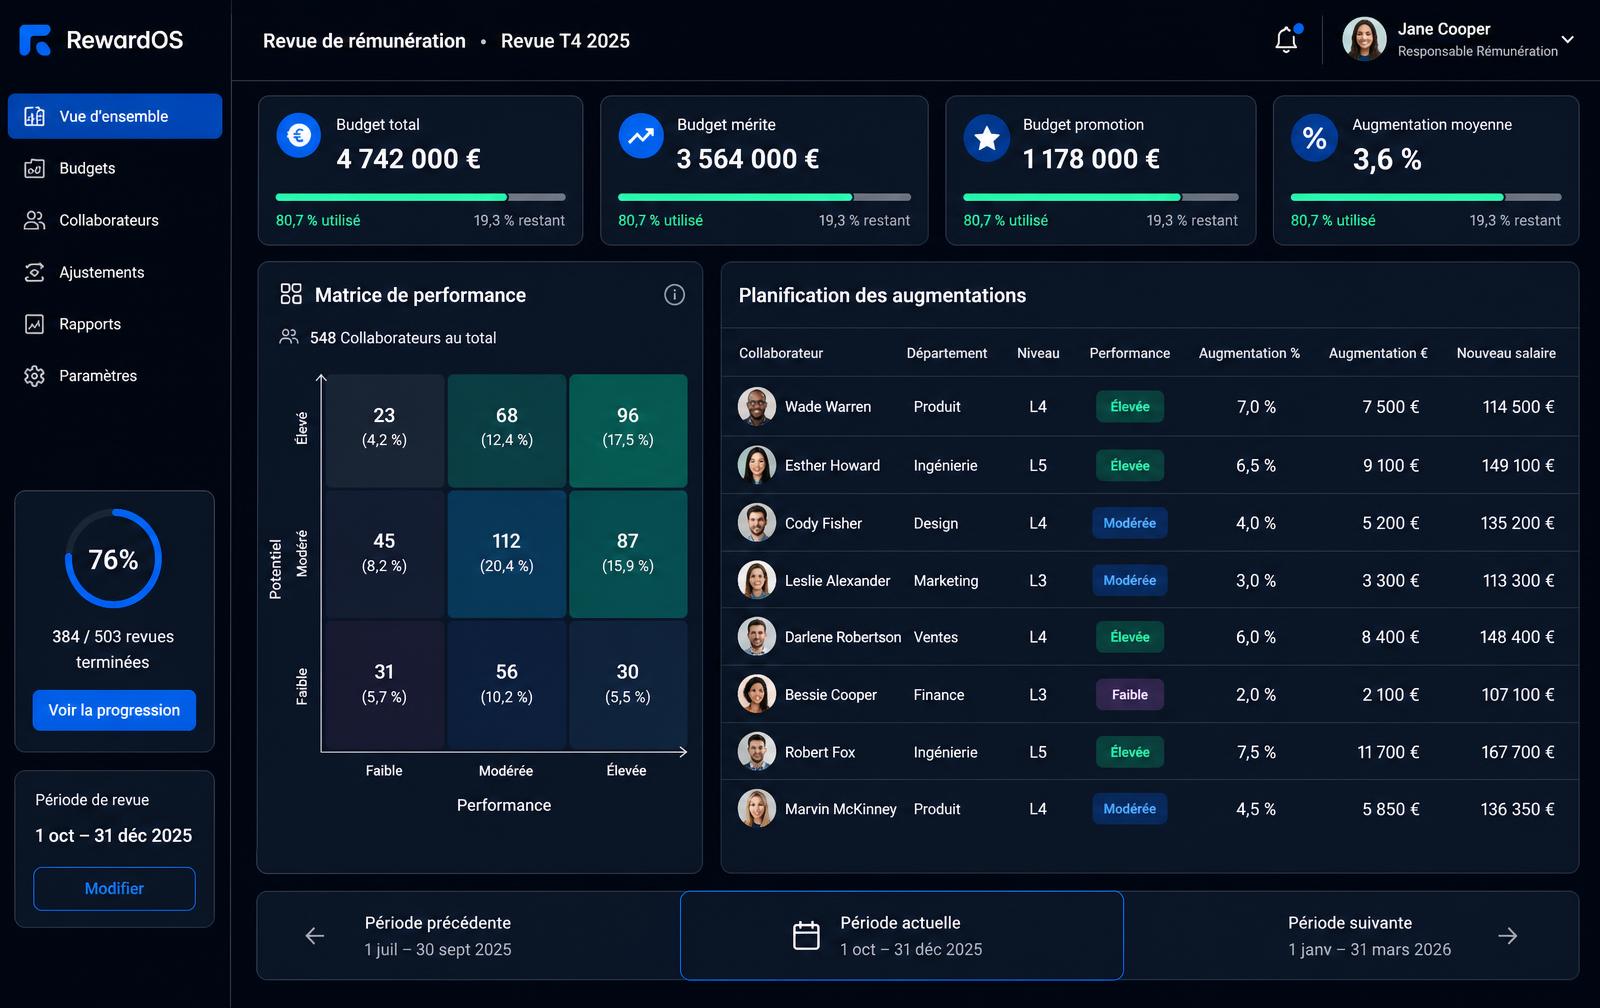Click the Modifier button
Image resolution: width=1600 pixels, height=1008 pixels.
click(x=114, y=888)
